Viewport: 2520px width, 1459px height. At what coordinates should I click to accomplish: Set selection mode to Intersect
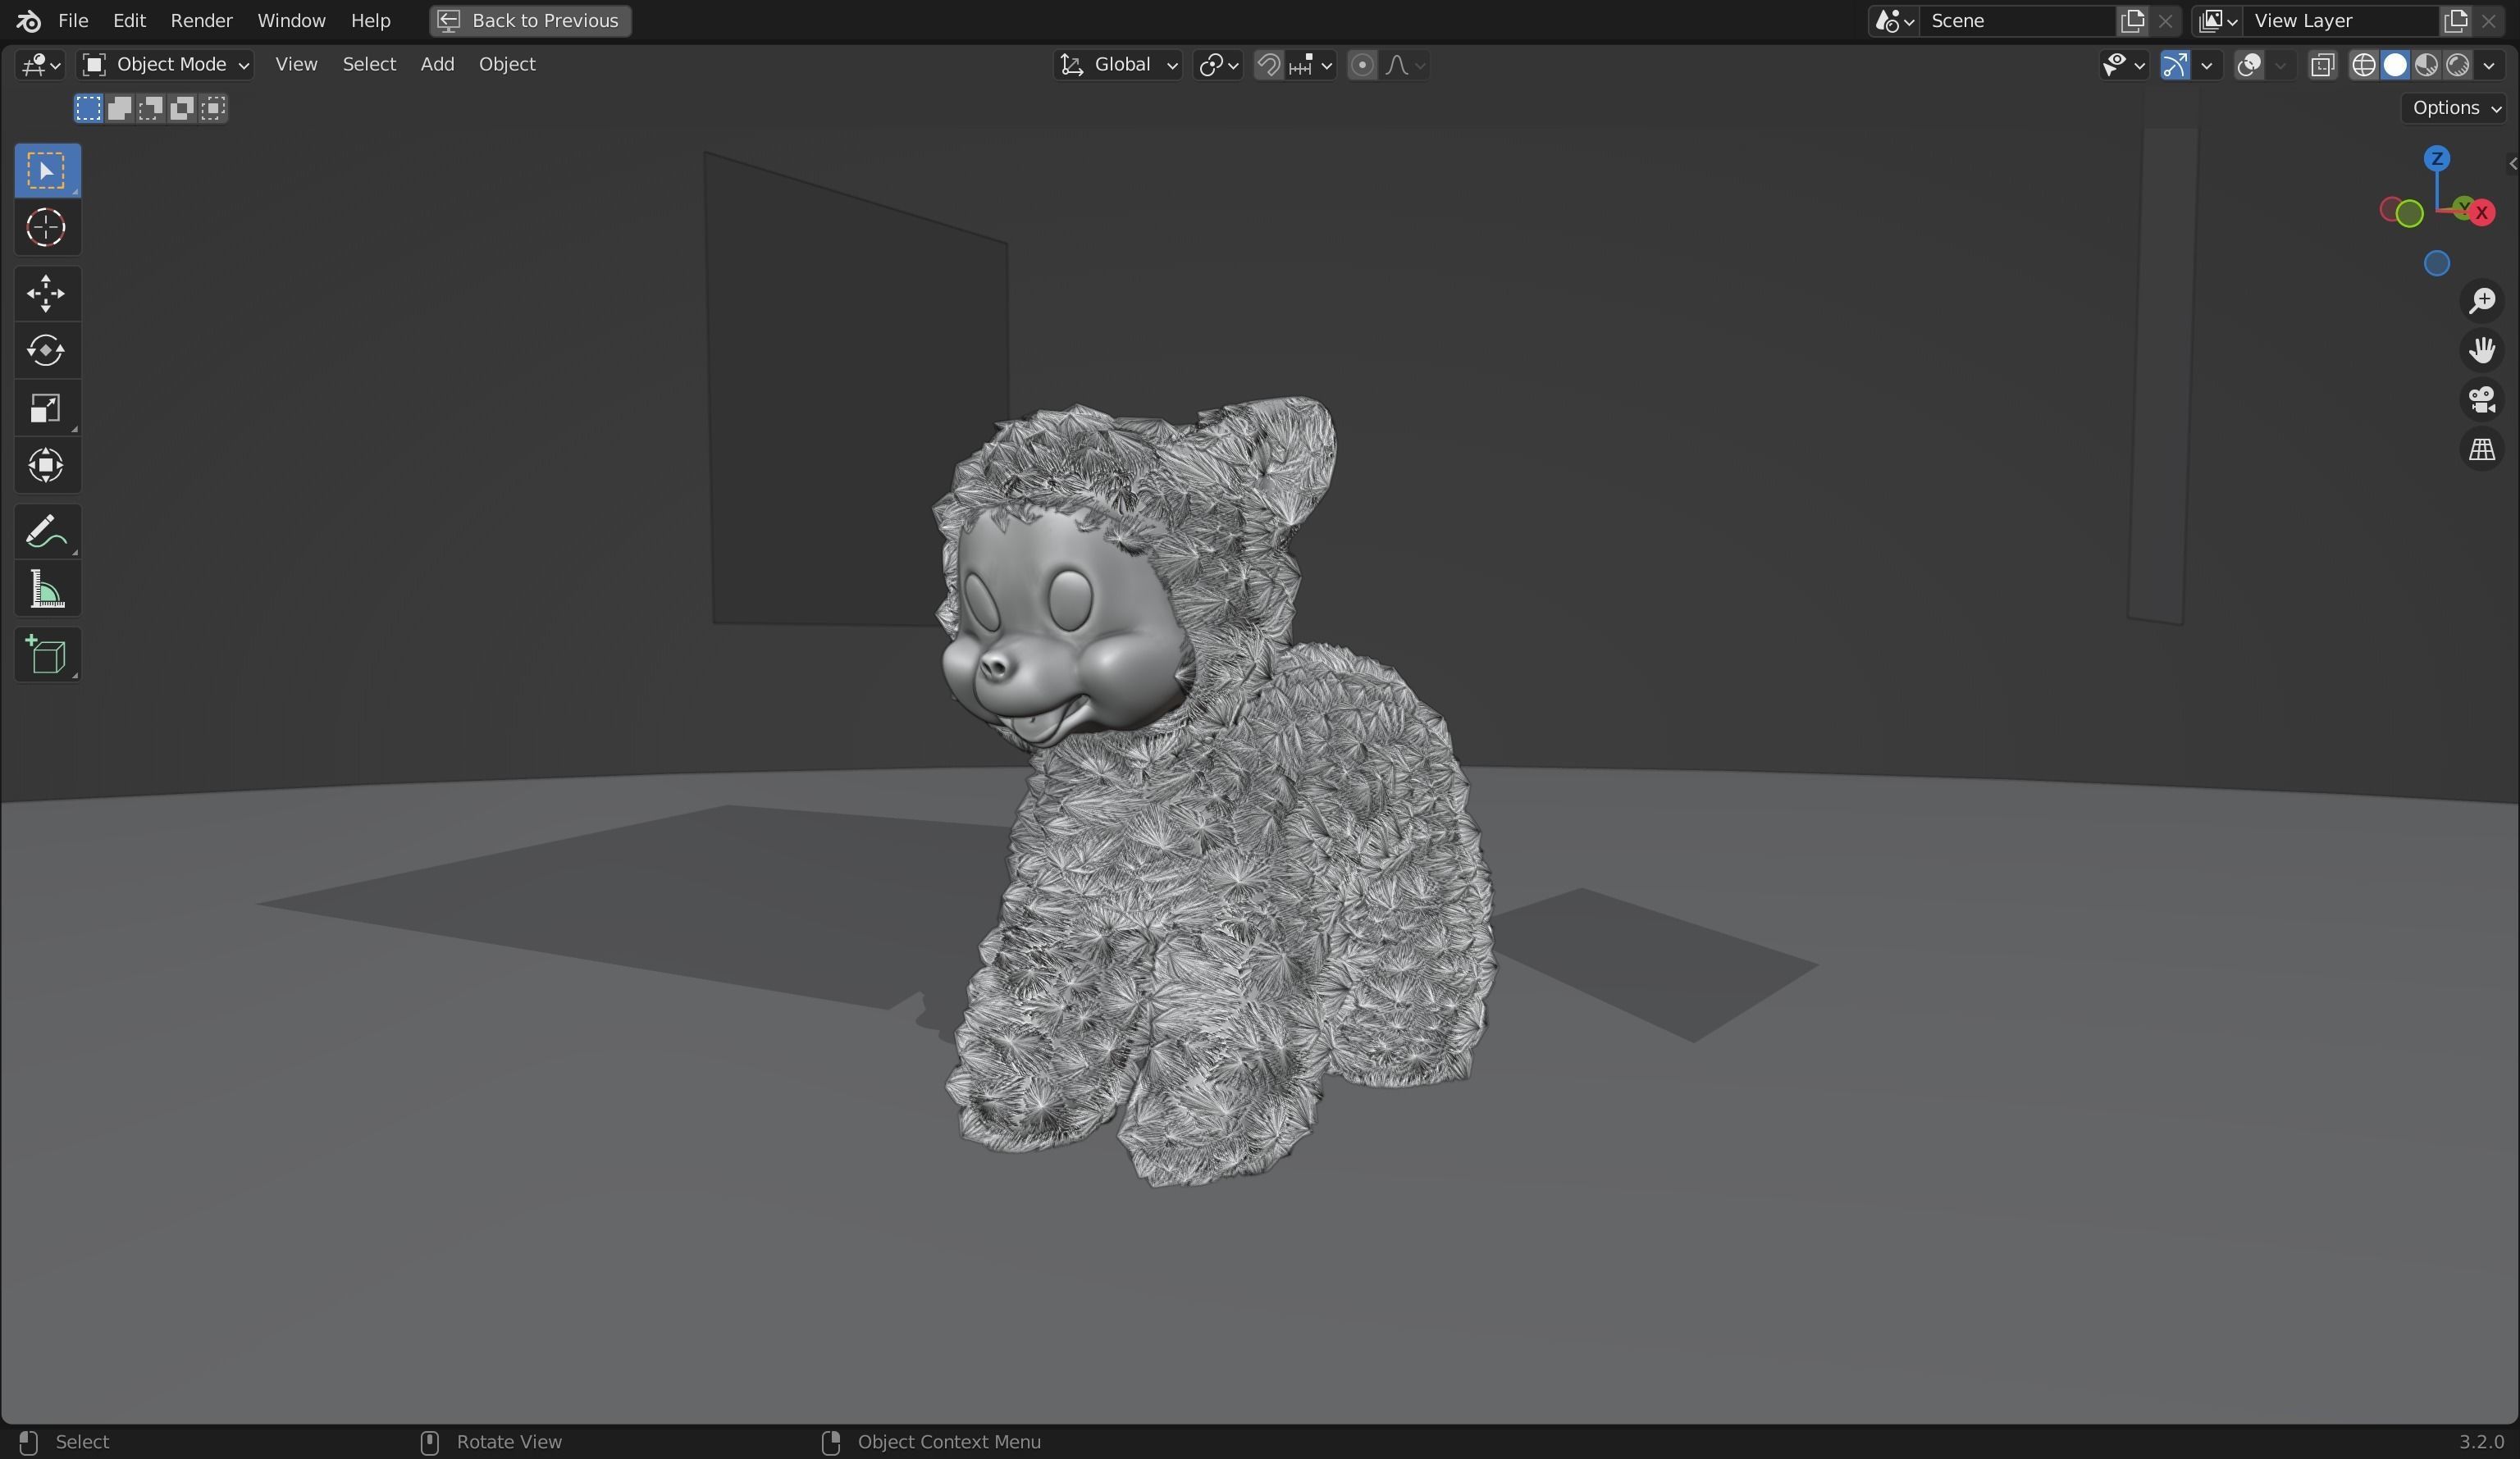(x=213, y=108)
